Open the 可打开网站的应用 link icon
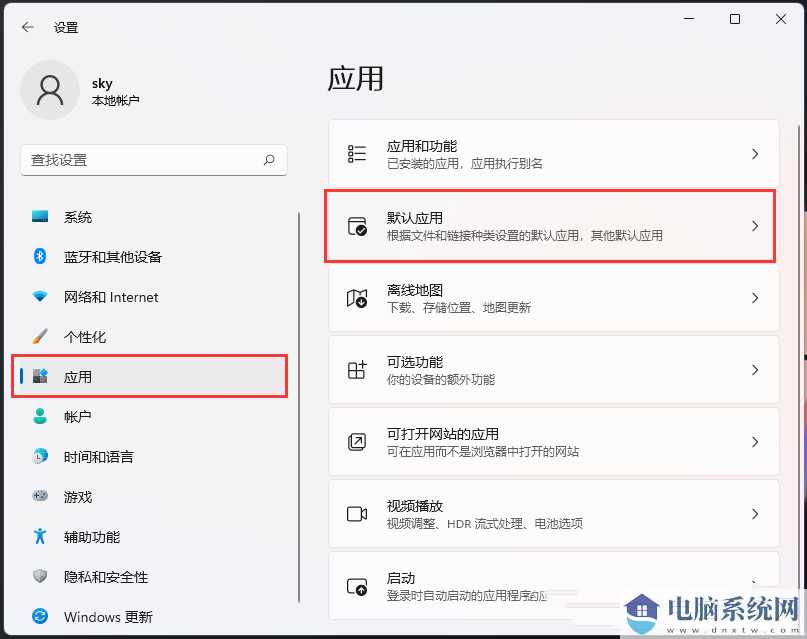 tap(356, 441)
